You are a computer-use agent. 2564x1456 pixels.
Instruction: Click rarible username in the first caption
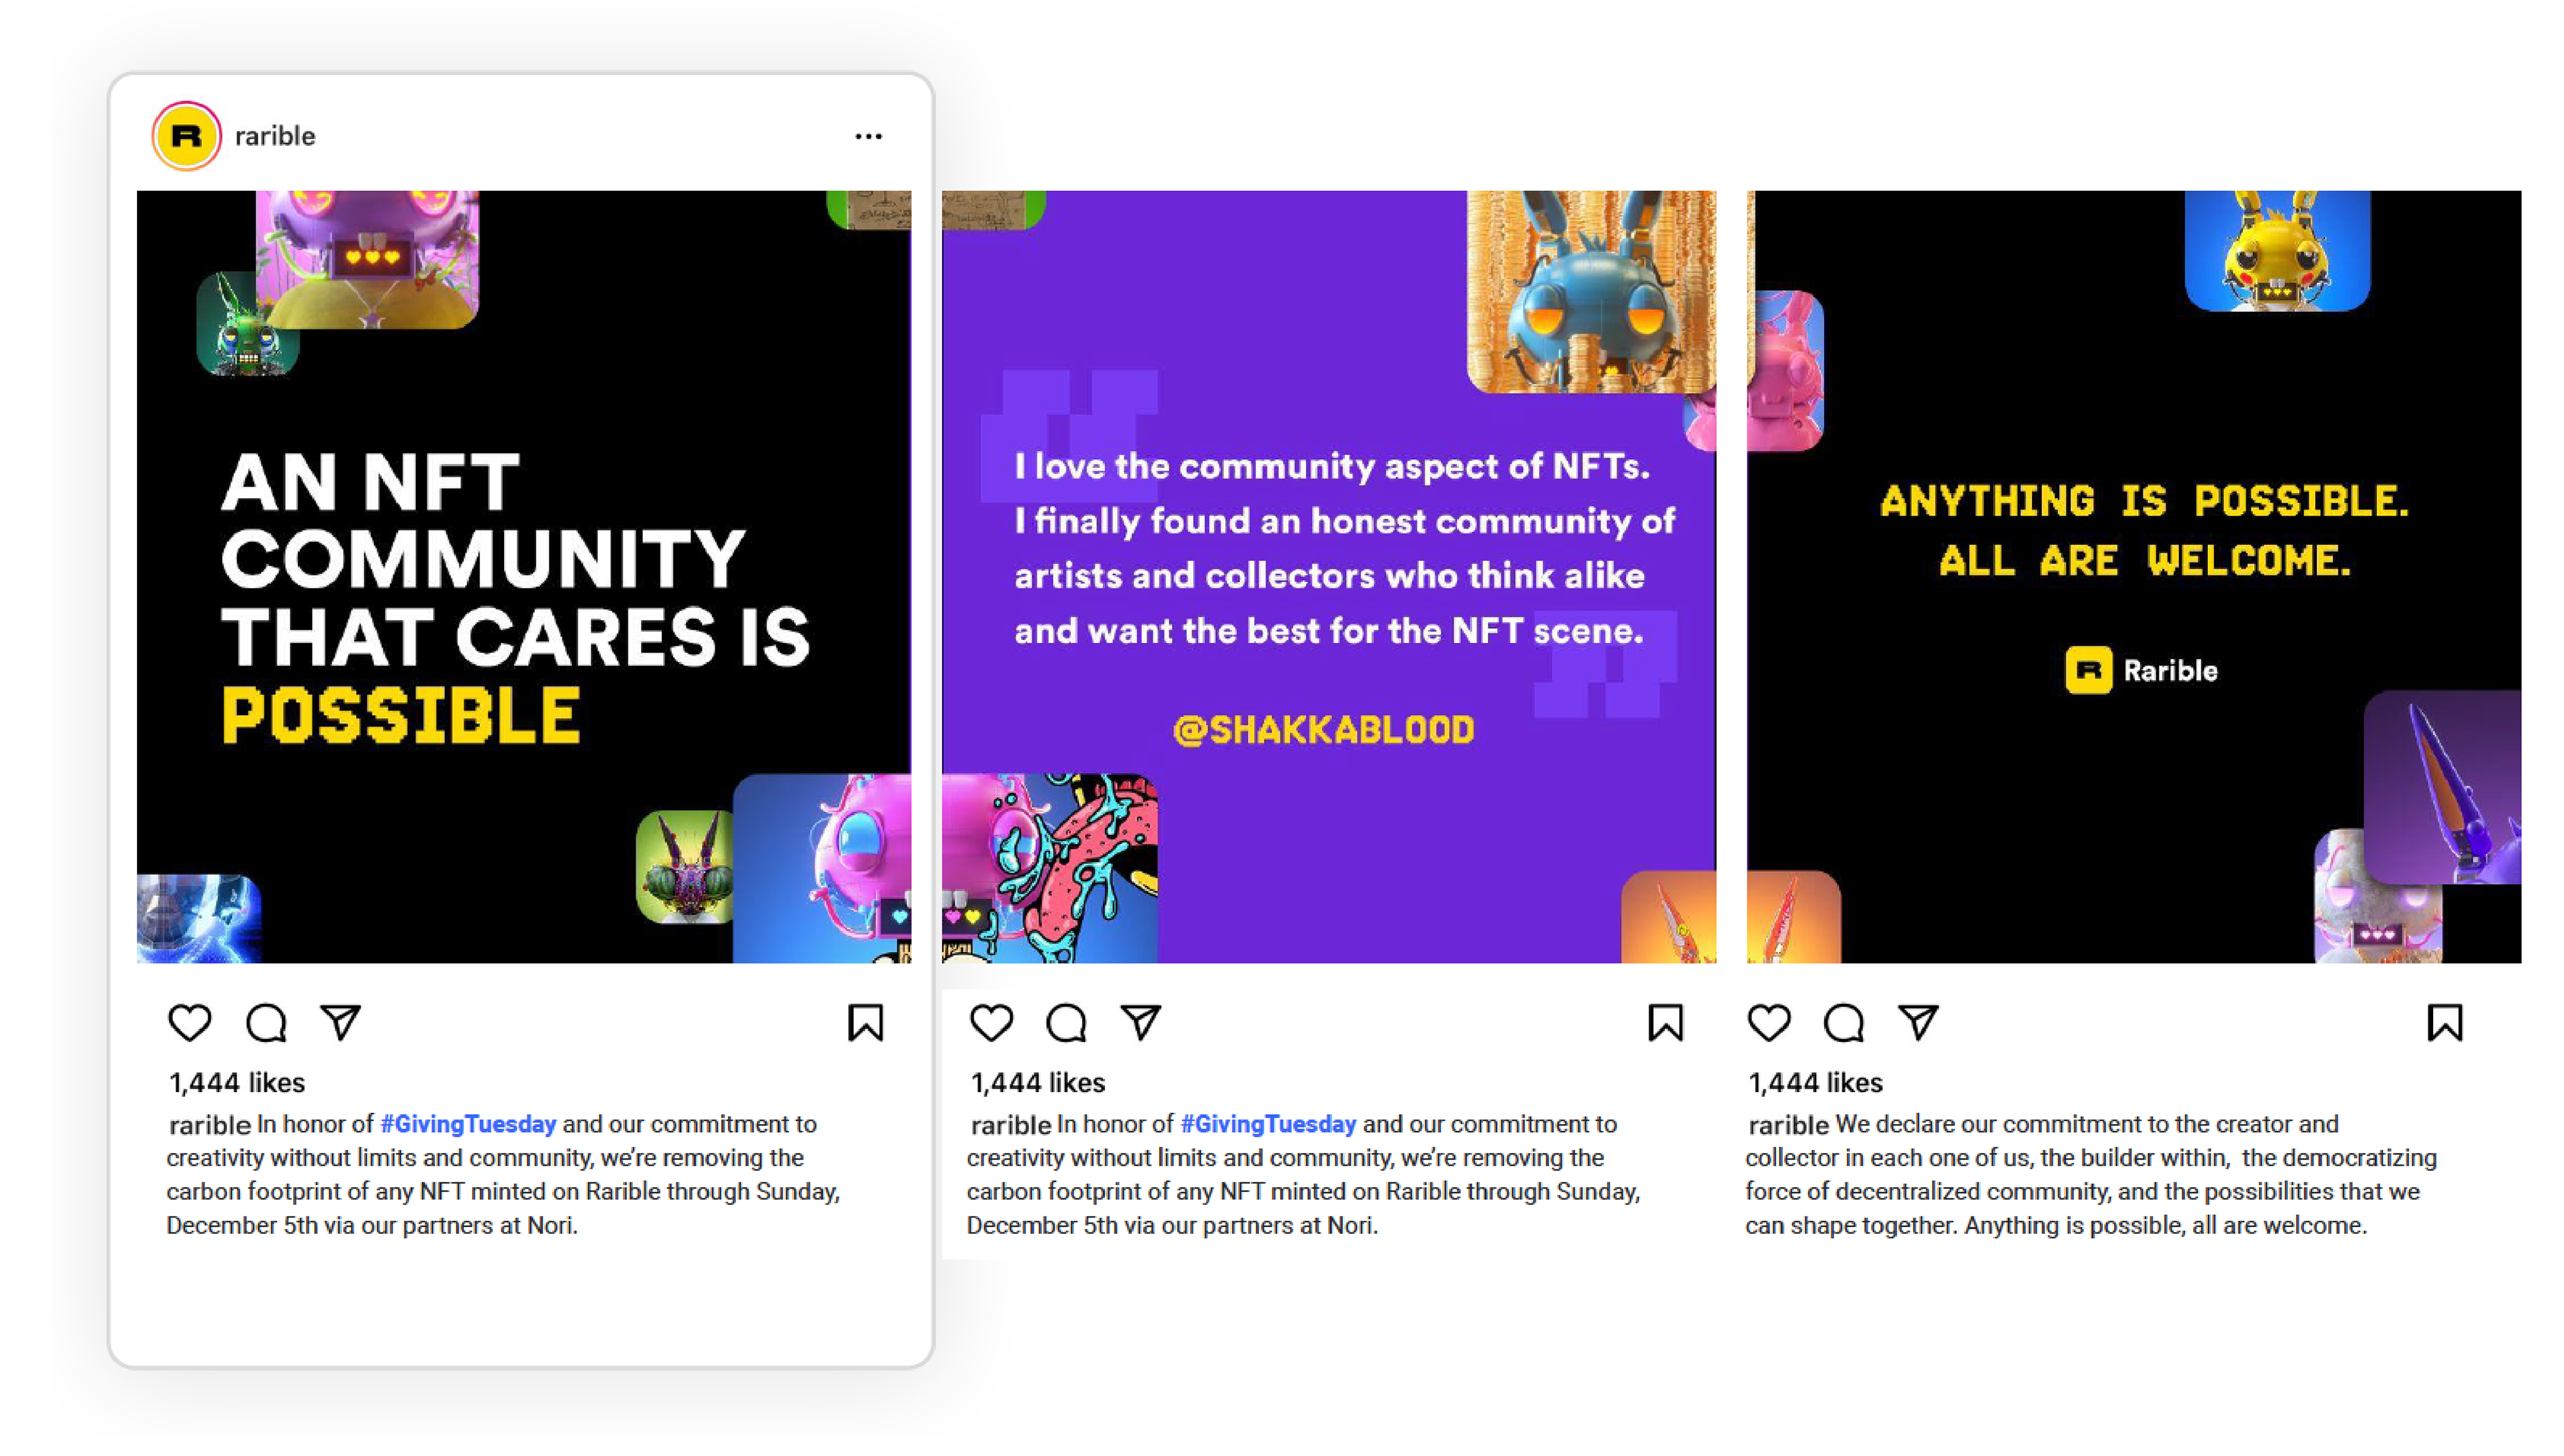pyautogui.click(x=209, y=1125)
